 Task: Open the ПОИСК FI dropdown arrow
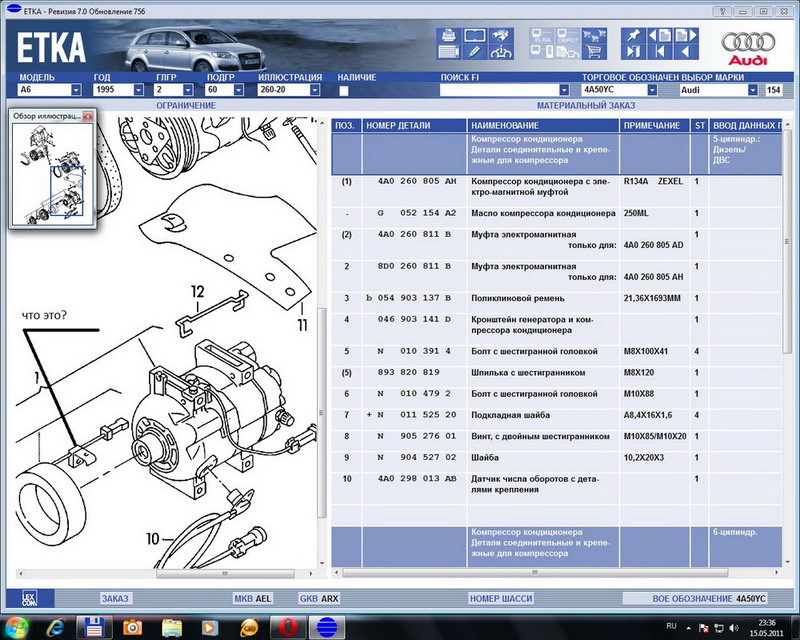[x=564, y=90]
